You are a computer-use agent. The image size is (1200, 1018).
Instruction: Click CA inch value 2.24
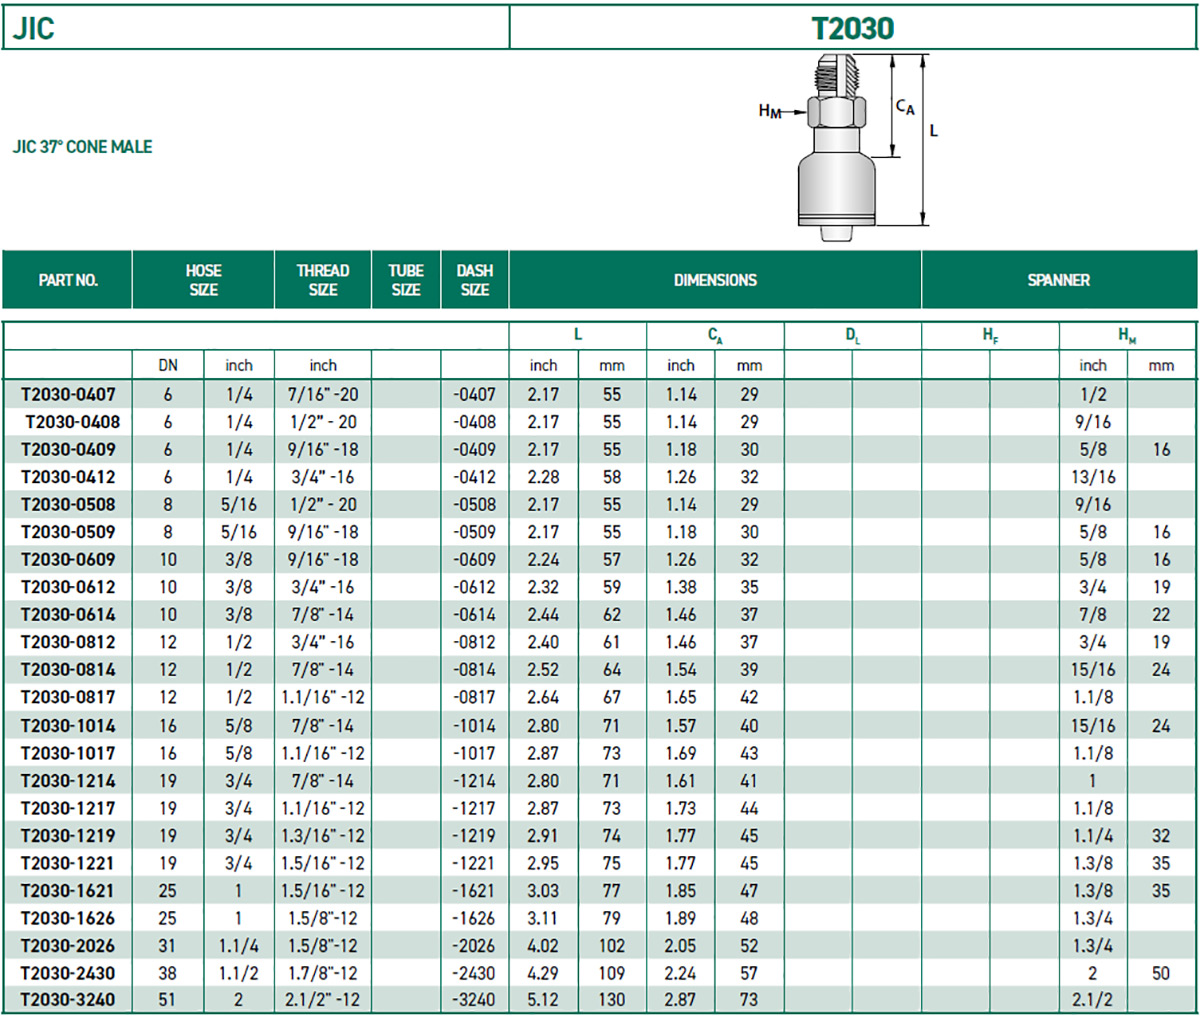(681, 973)
